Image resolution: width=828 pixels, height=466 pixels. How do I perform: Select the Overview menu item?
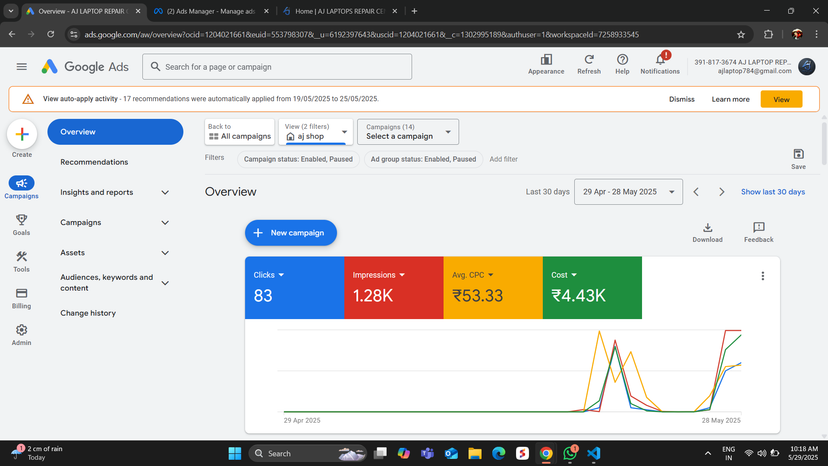115,132
